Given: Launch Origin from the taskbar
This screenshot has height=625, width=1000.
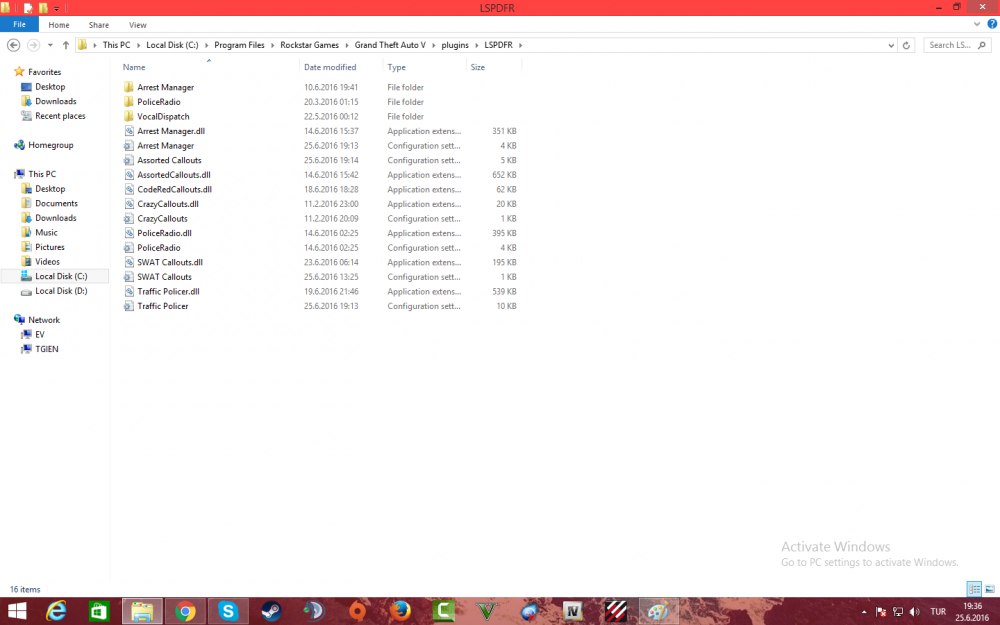Looking at the screenshot, I should click(x=357, y=611).
